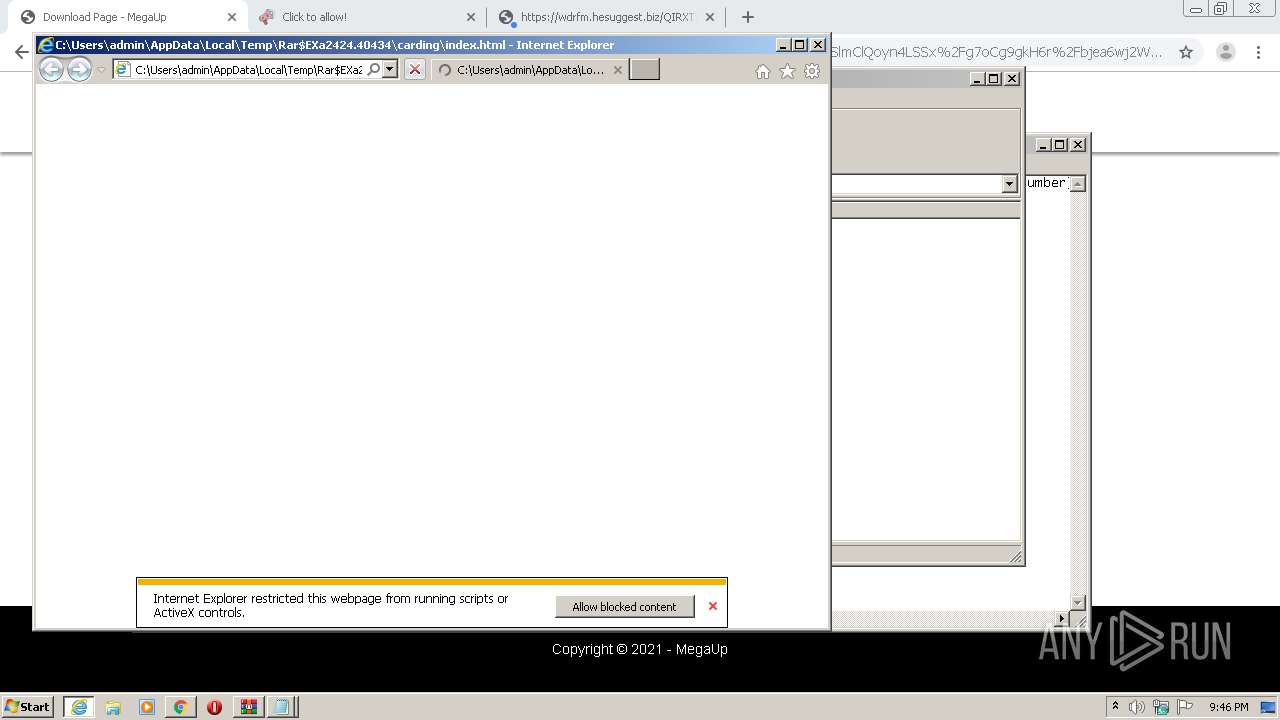Open Chrome profile avatar icon
The width and height of the screenshot is (1280, 720).
pyautogui.click(x=1226, y=52)
